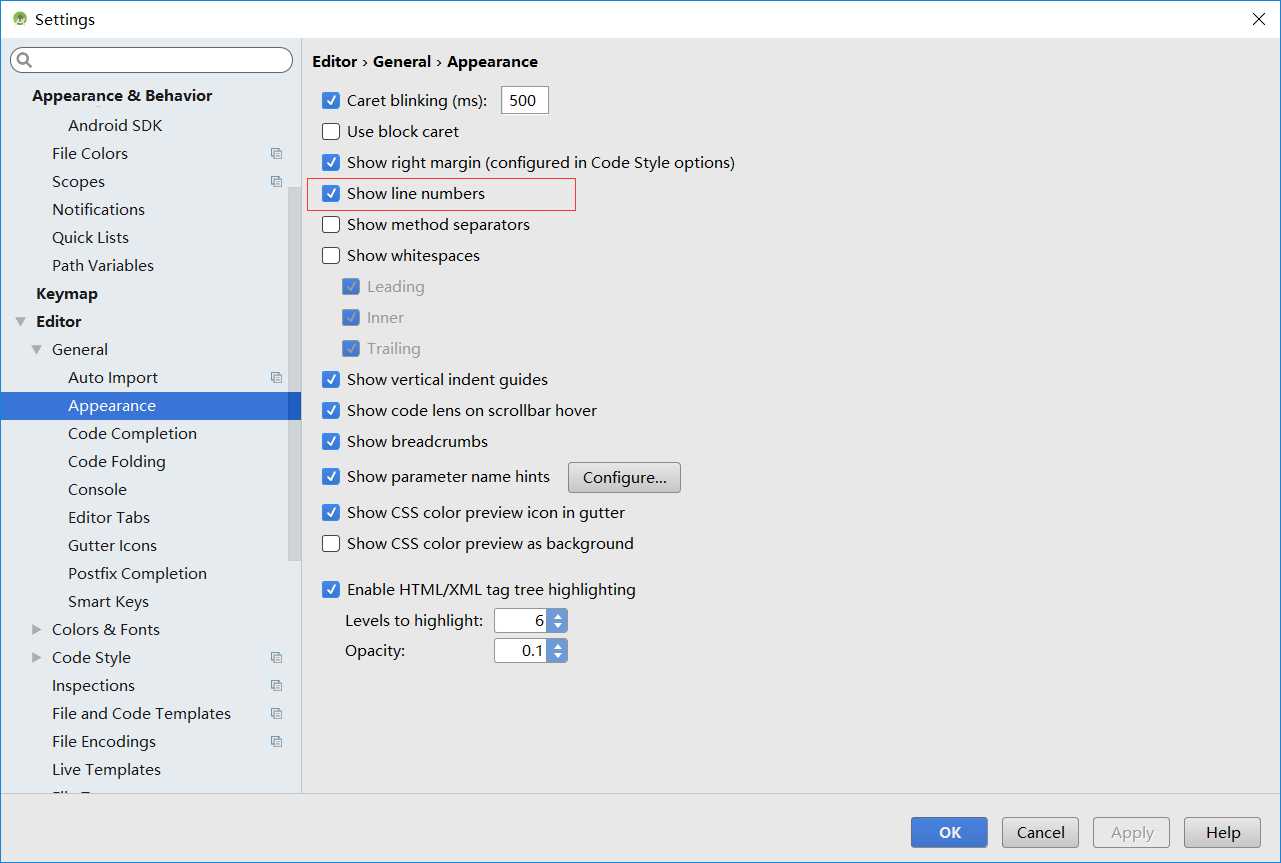Open Notifications settings page
The height and width of the screenshot is (863, 1281).
pos(98,210)
